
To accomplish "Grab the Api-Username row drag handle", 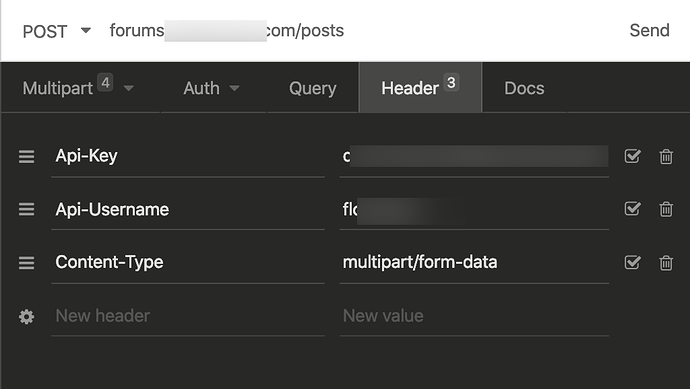I will point(26,209).
